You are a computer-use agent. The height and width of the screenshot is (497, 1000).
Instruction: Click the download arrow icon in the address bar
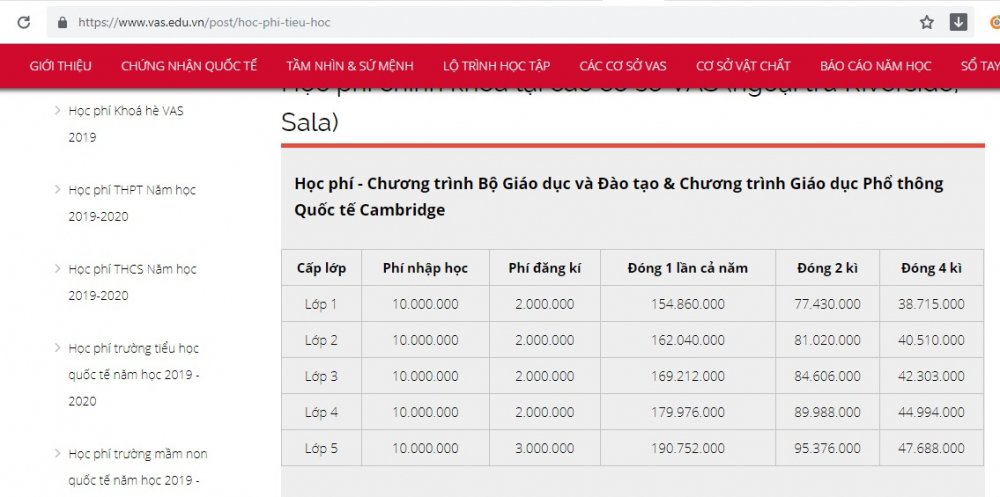tap(957, 22)
